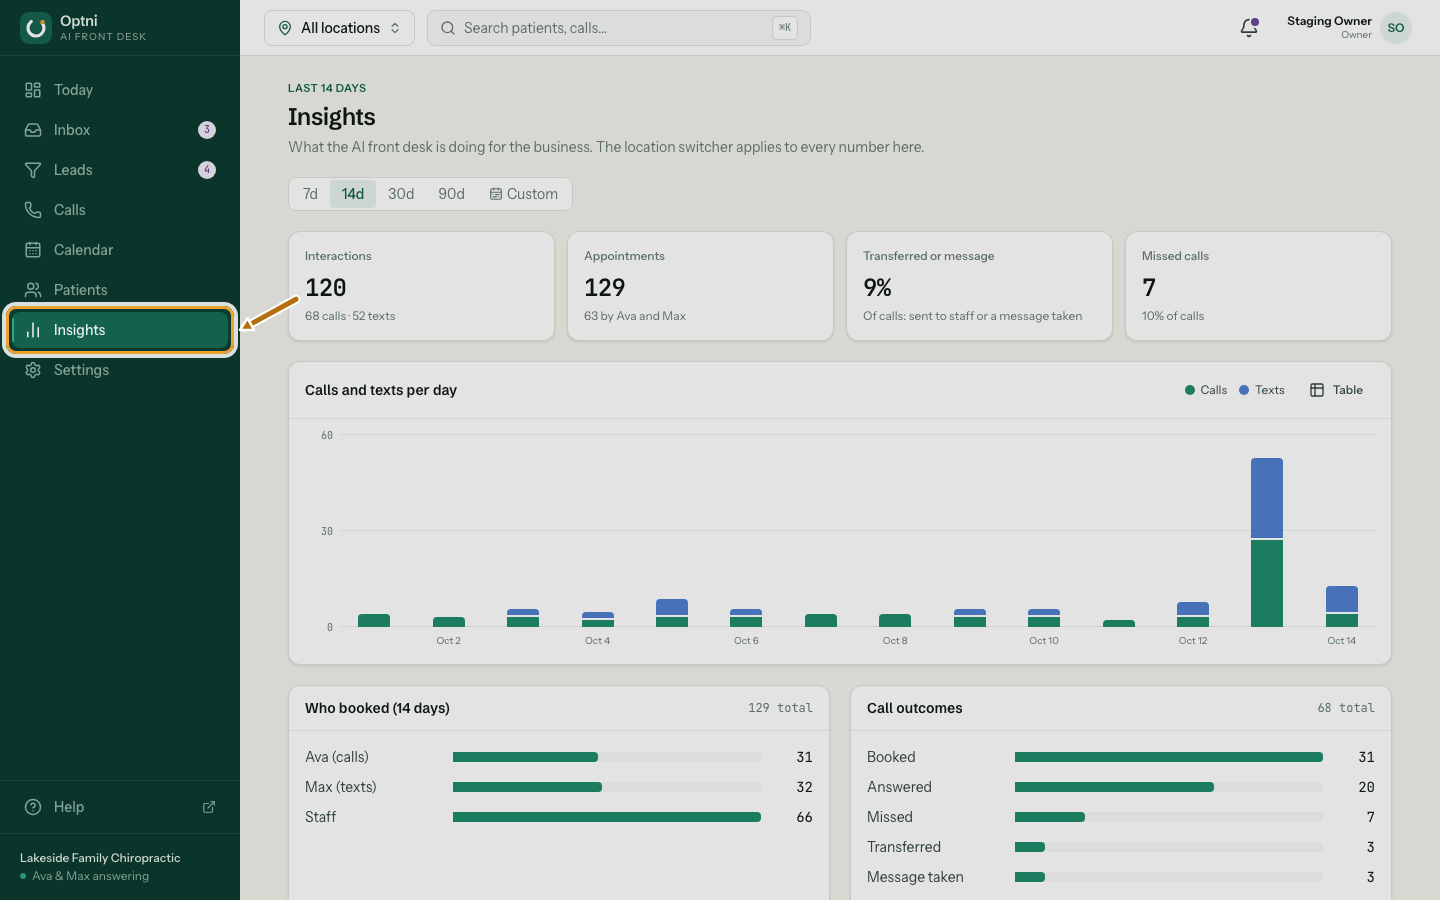Go to Today in sidebar
This screenshot has height=900, width=1440.
[x=120, y=90]
